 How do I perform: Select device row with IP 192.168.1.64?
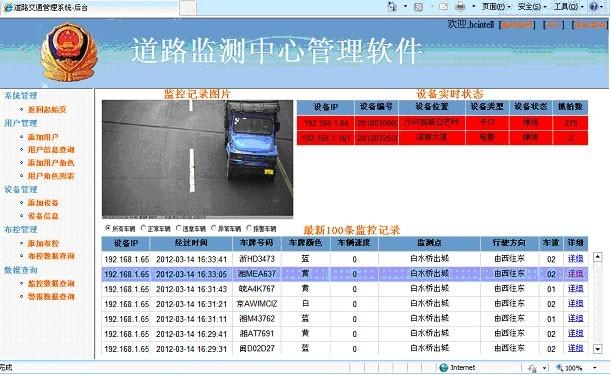point(442,123)
